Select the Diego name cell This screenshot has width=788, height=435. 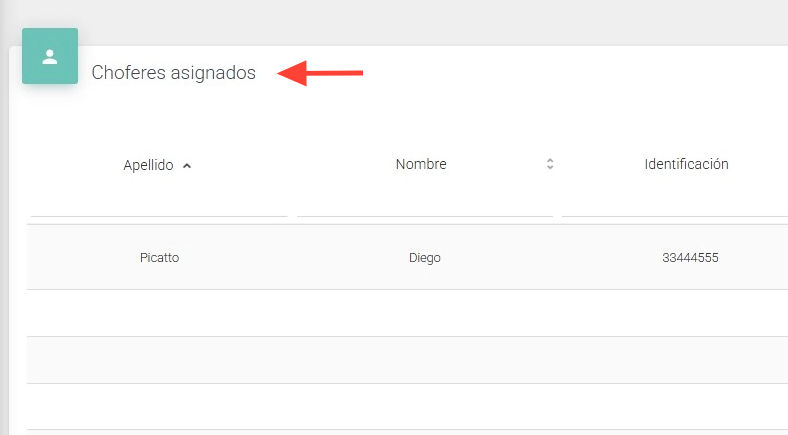tap(424, 258)
